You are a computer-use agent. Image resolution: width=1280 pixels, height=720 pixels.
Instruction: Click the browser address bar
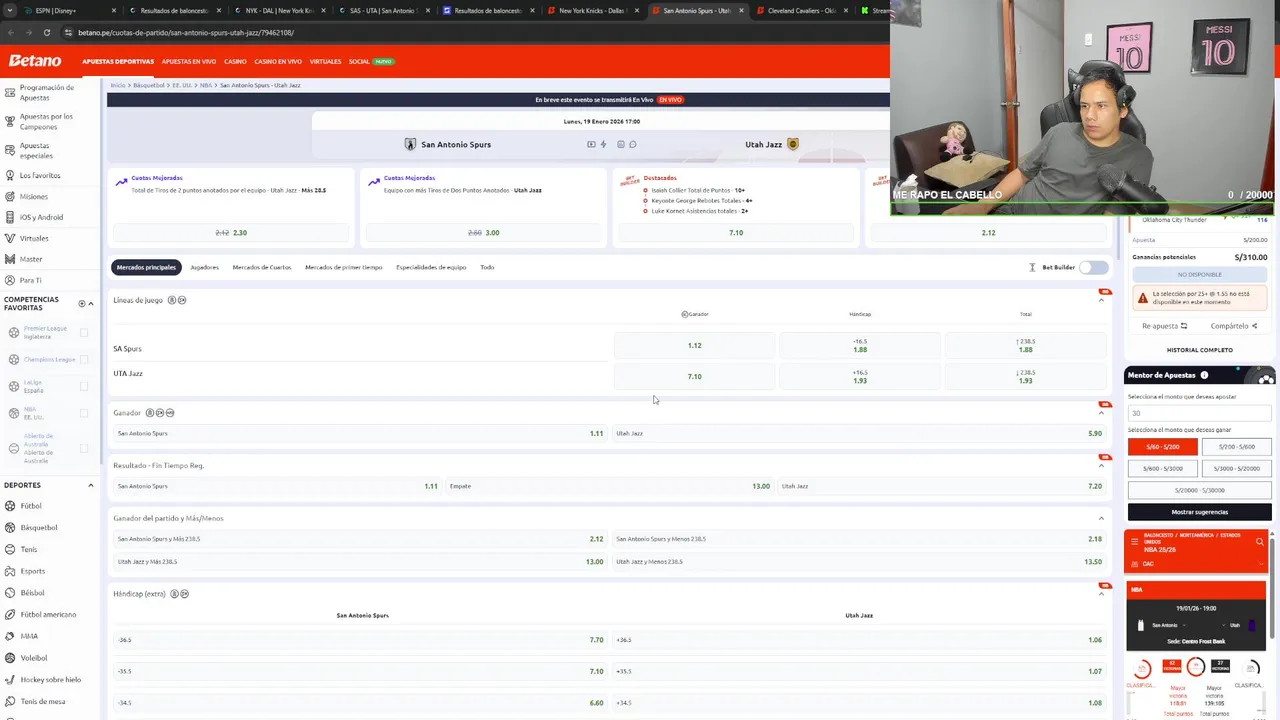(470, 32)
